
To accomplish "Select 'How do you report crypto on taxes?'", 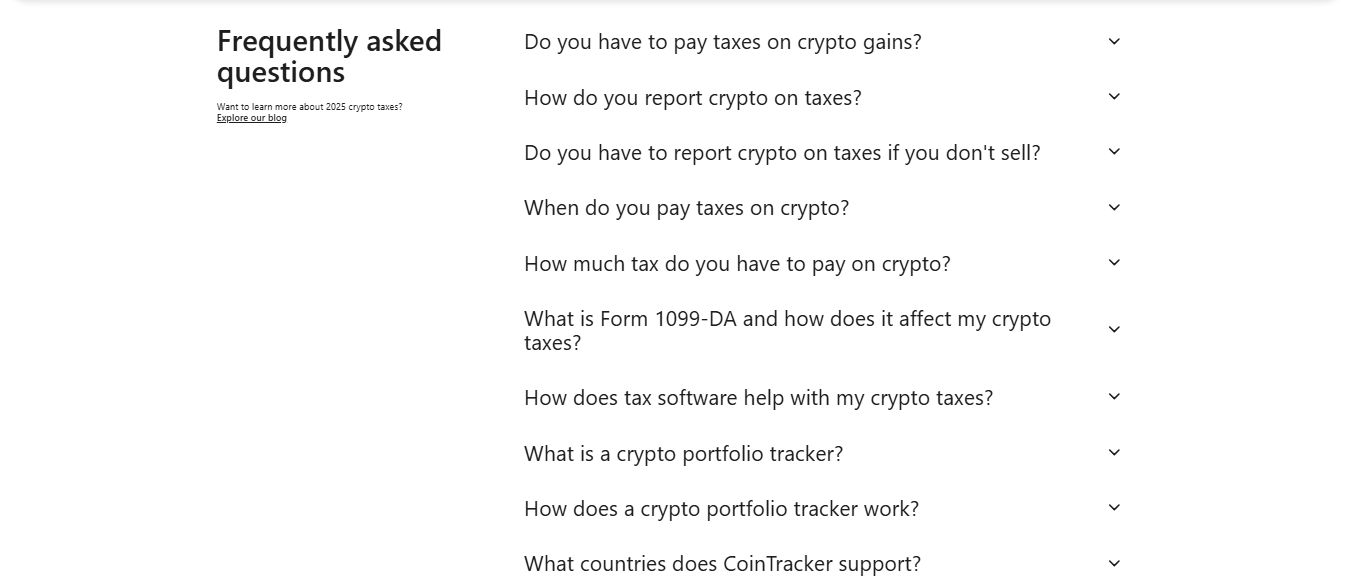I will [692, 98].
